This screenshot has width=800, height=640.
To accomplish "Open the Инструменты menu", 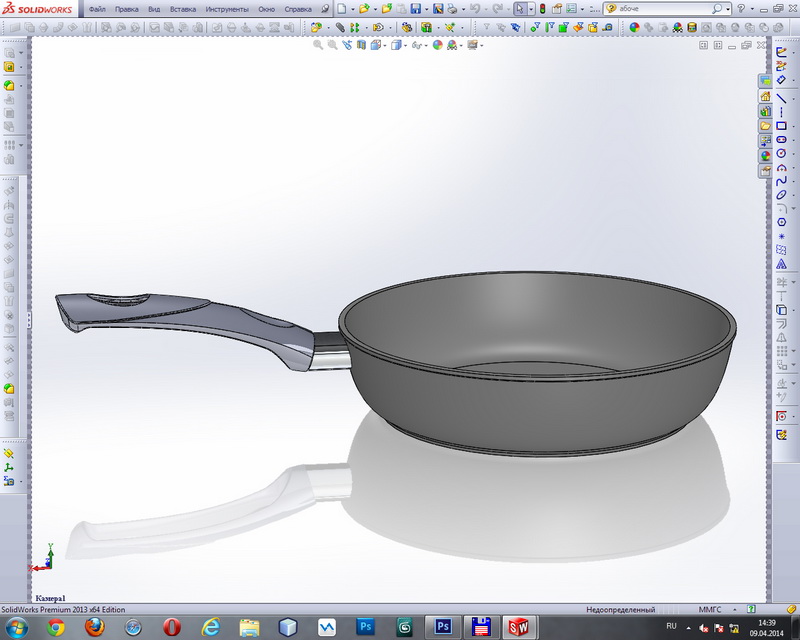I will coord(227,9).
